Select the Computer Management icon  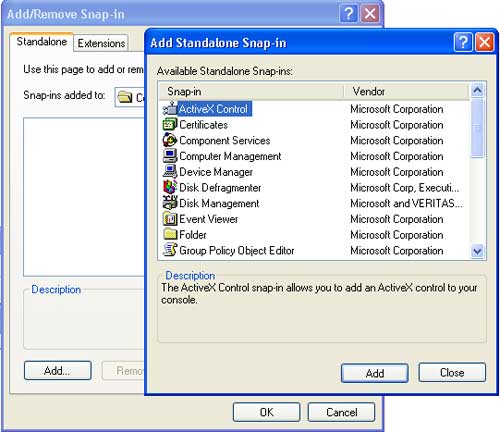[170, 156]
